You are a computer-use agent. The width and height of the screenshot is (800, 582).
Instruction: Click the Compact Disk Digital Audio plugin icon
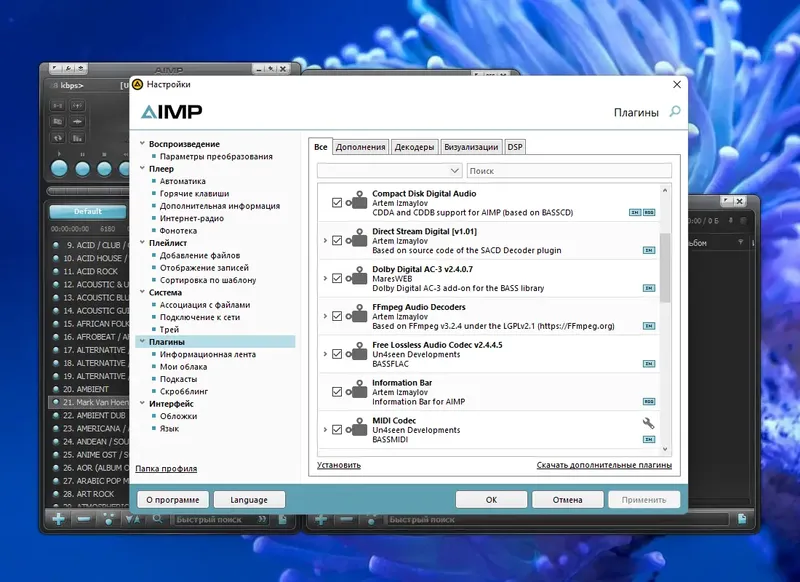coord(357,201)
